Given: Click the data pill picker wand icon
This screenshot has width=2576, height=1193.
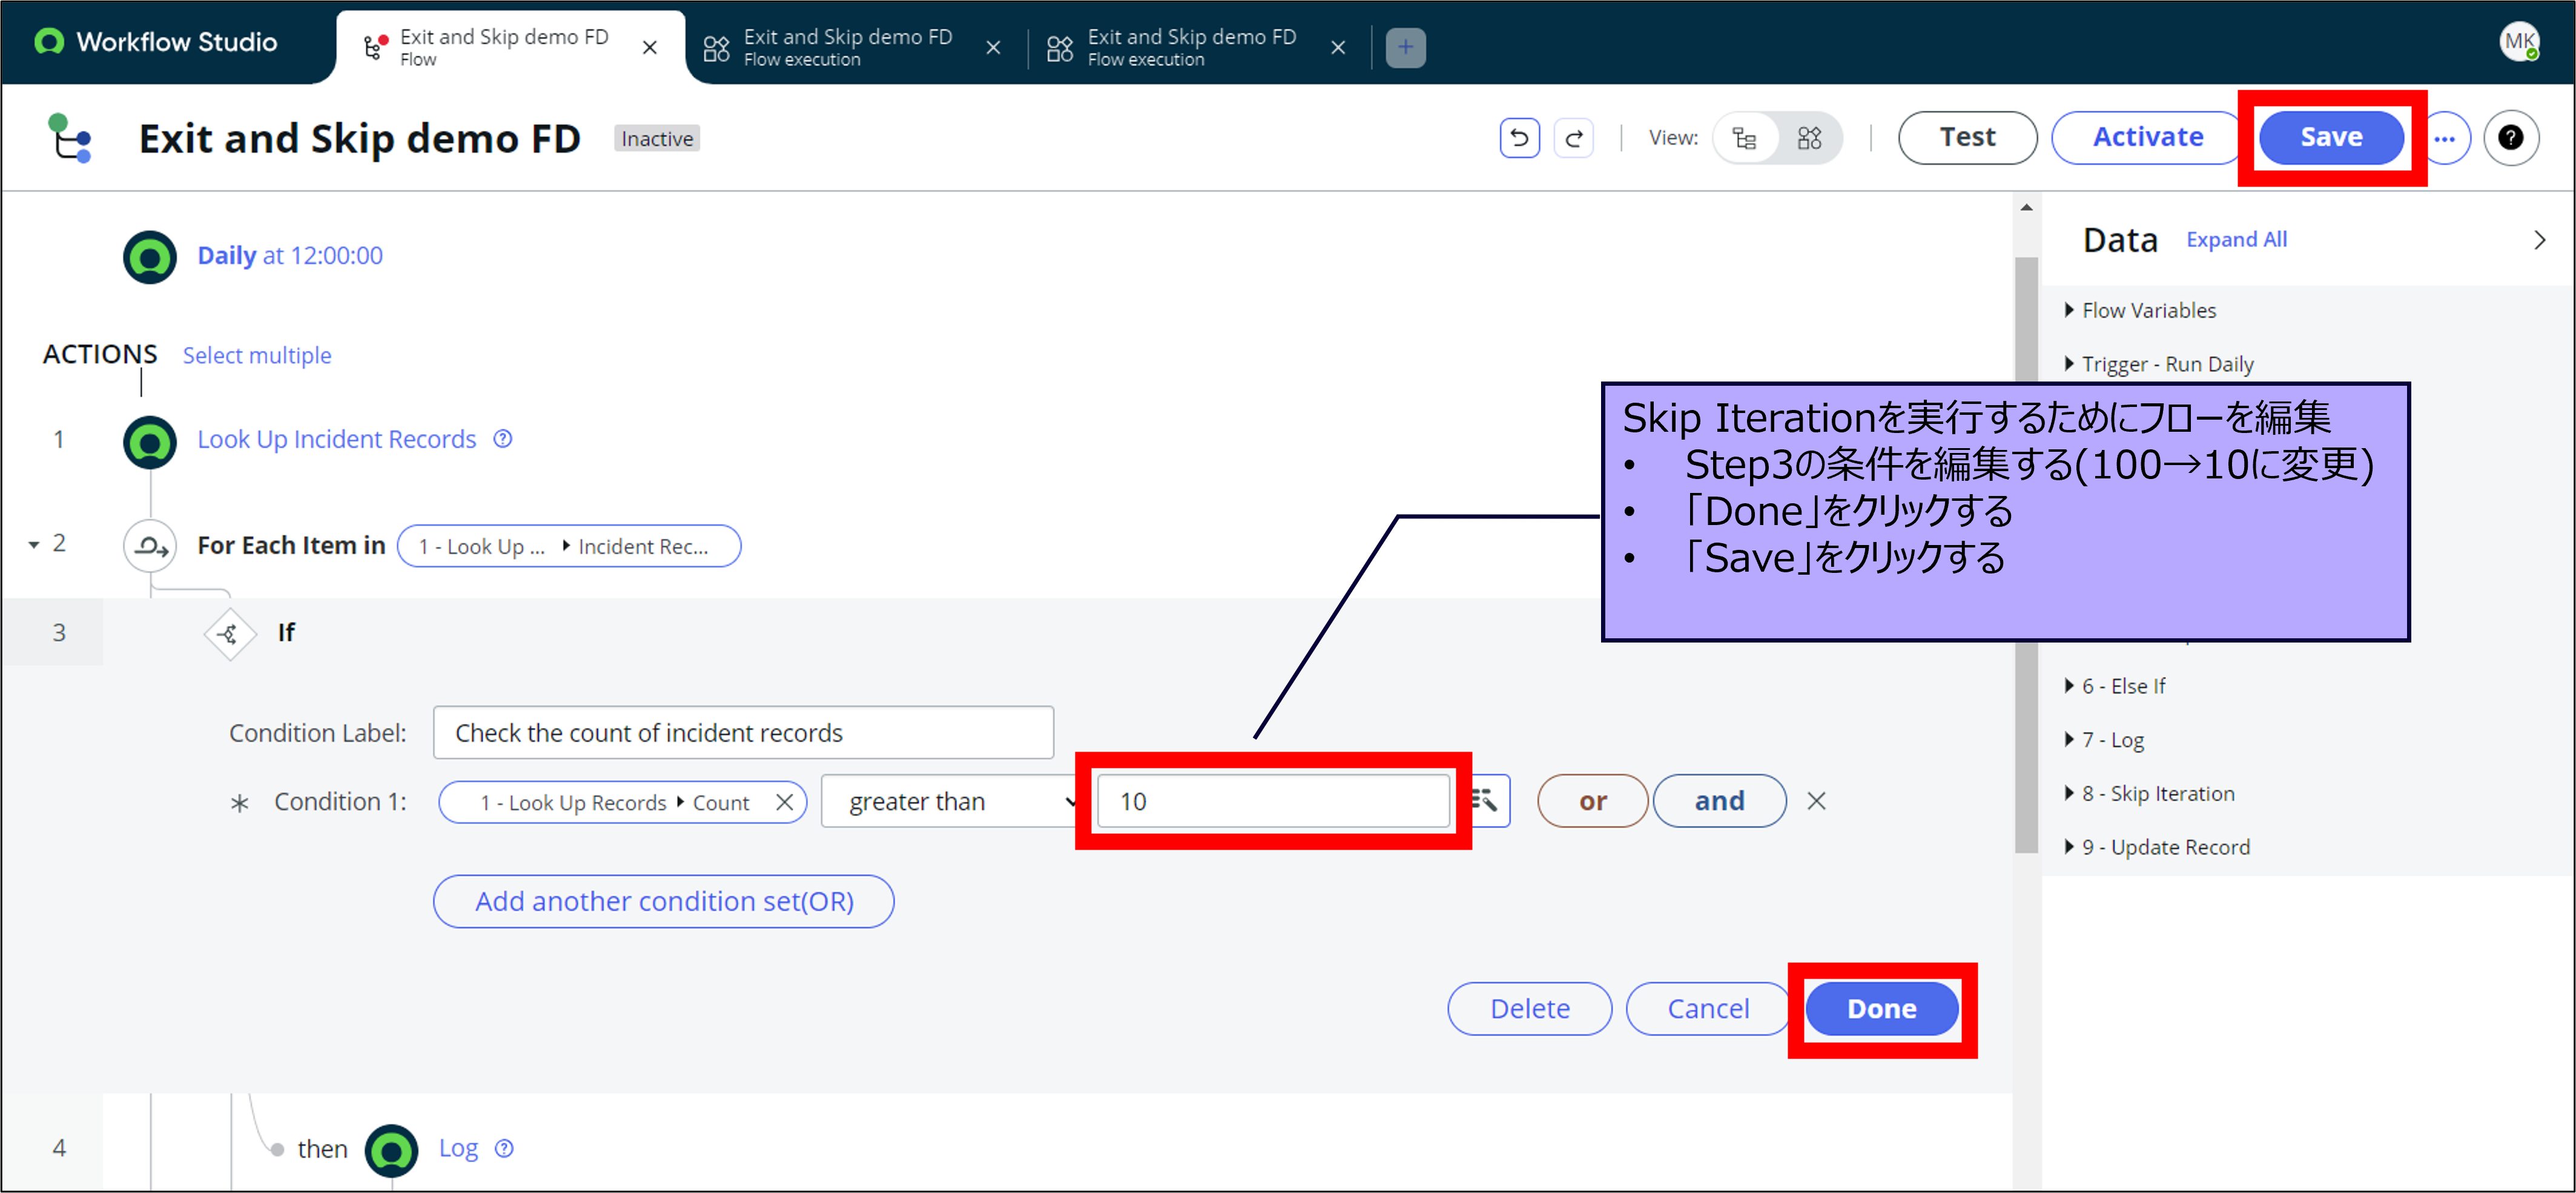Looking at the screenshot, I should click(1487, 800).
